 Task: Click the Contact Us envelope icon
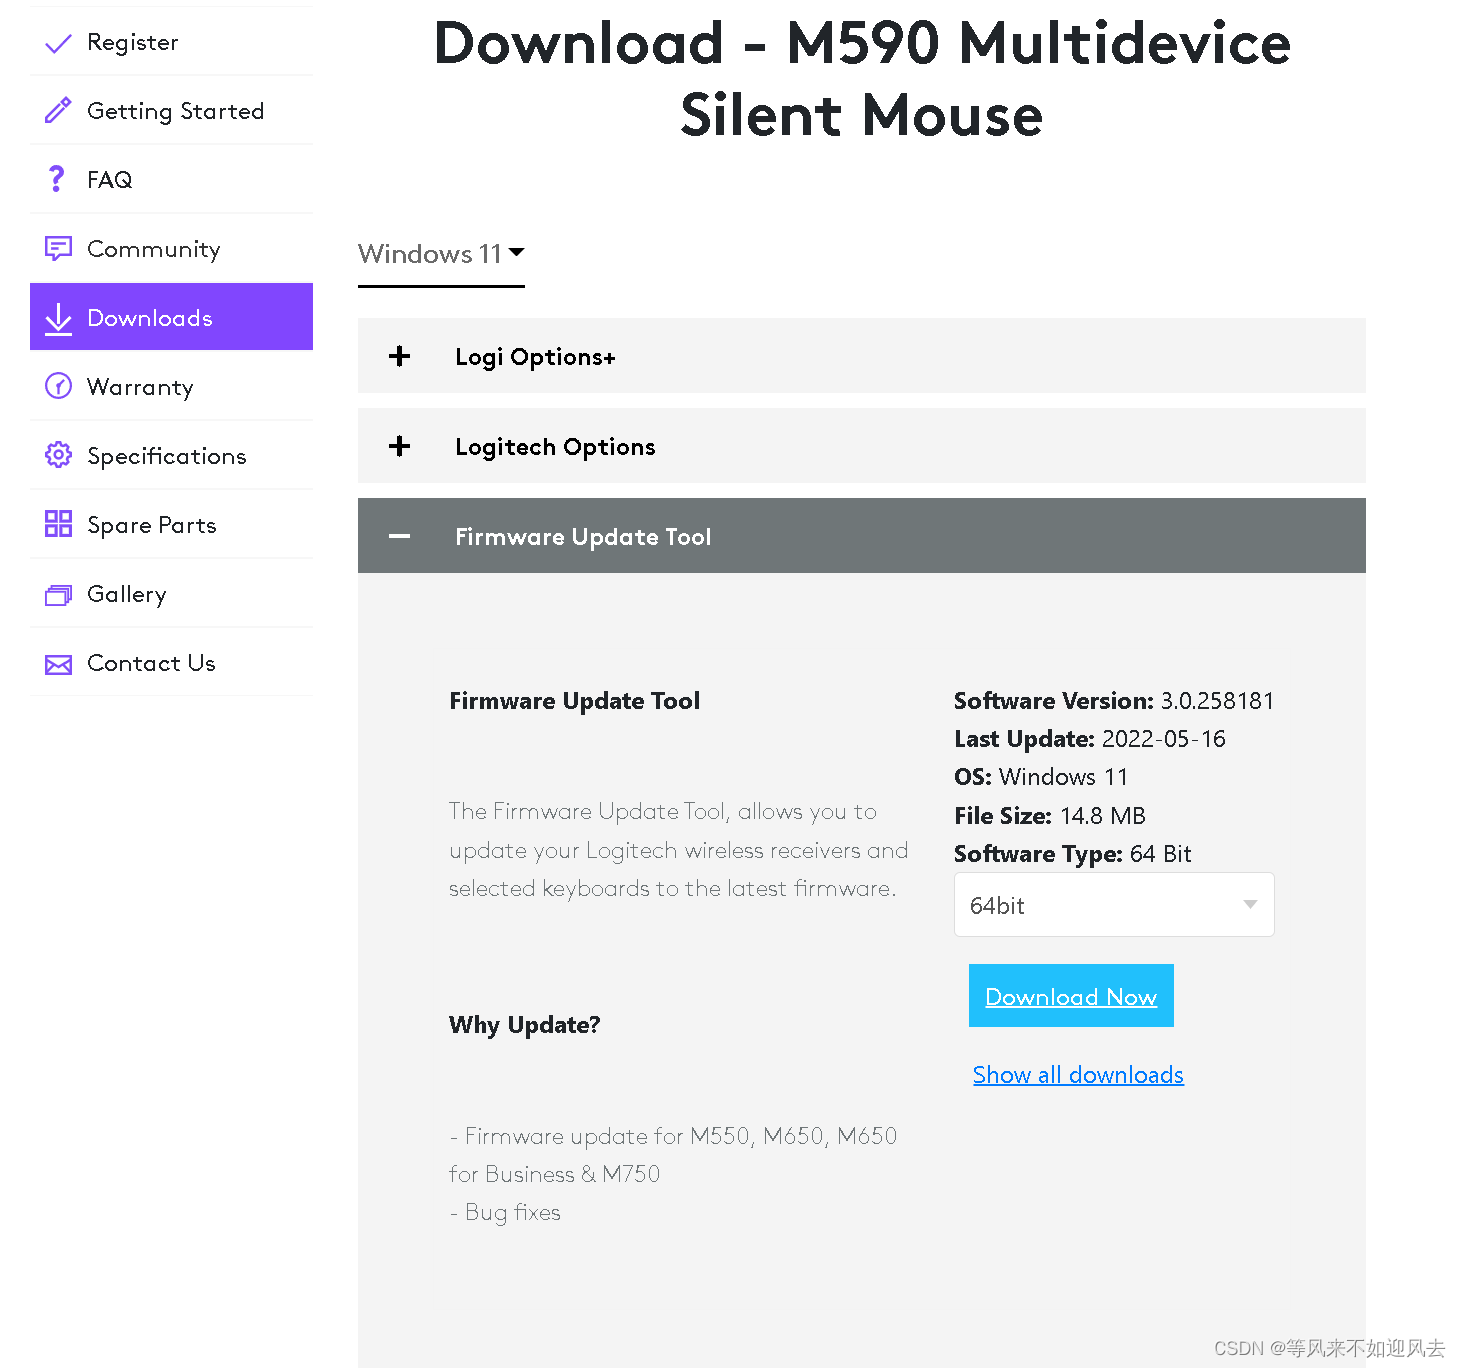(58, 664)
